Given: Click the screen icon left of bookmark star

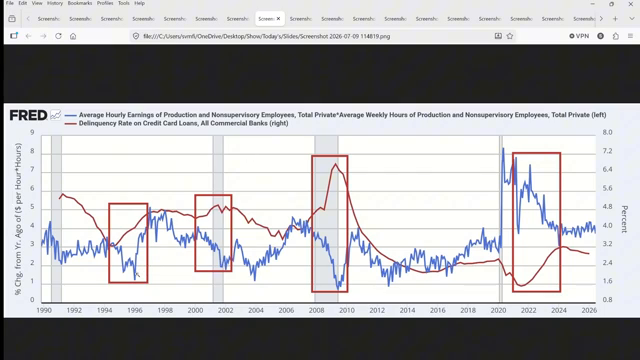Looking at the screenshot, I should (498, 36).
